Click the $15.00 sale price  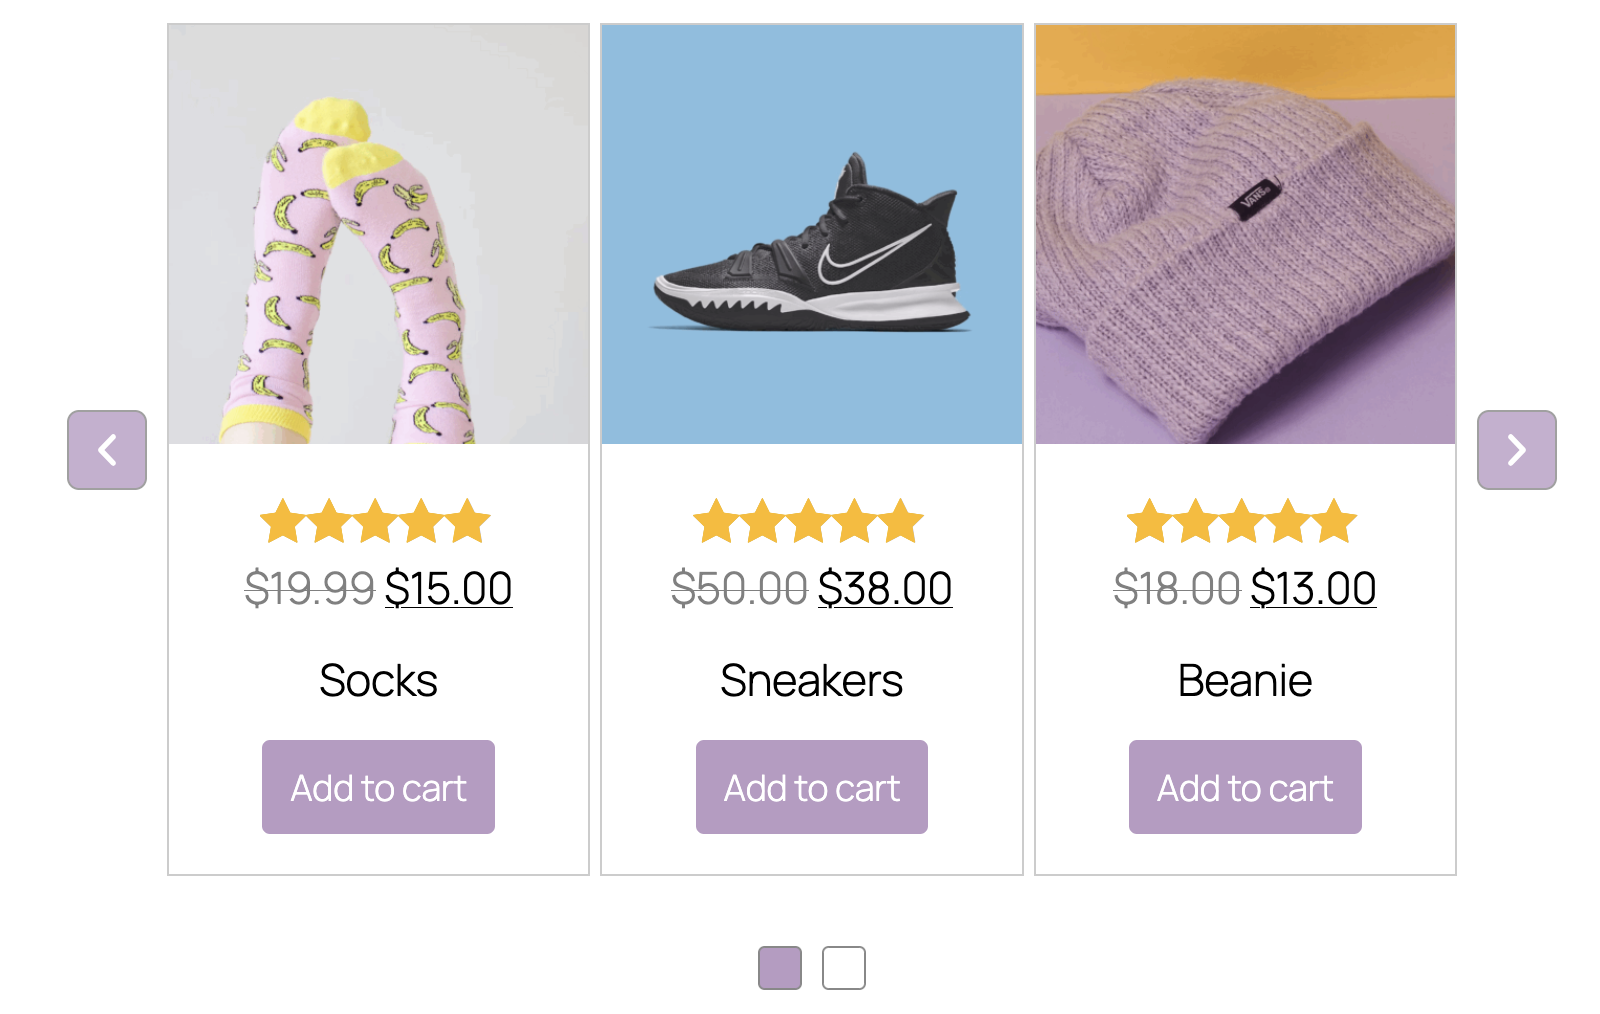click(x=448, y=588)
